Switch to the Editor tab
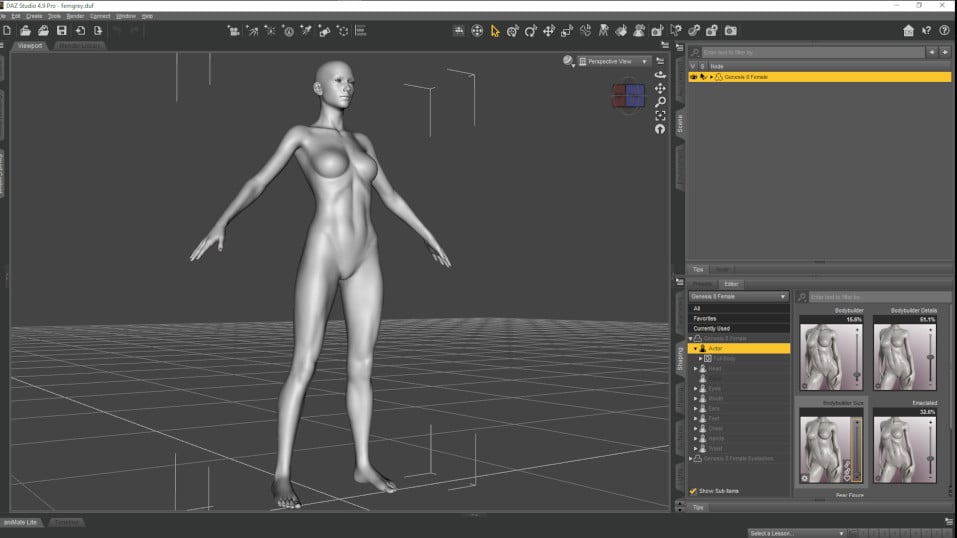The height and width of the screenshot is (538, 957). click(731, 284)
